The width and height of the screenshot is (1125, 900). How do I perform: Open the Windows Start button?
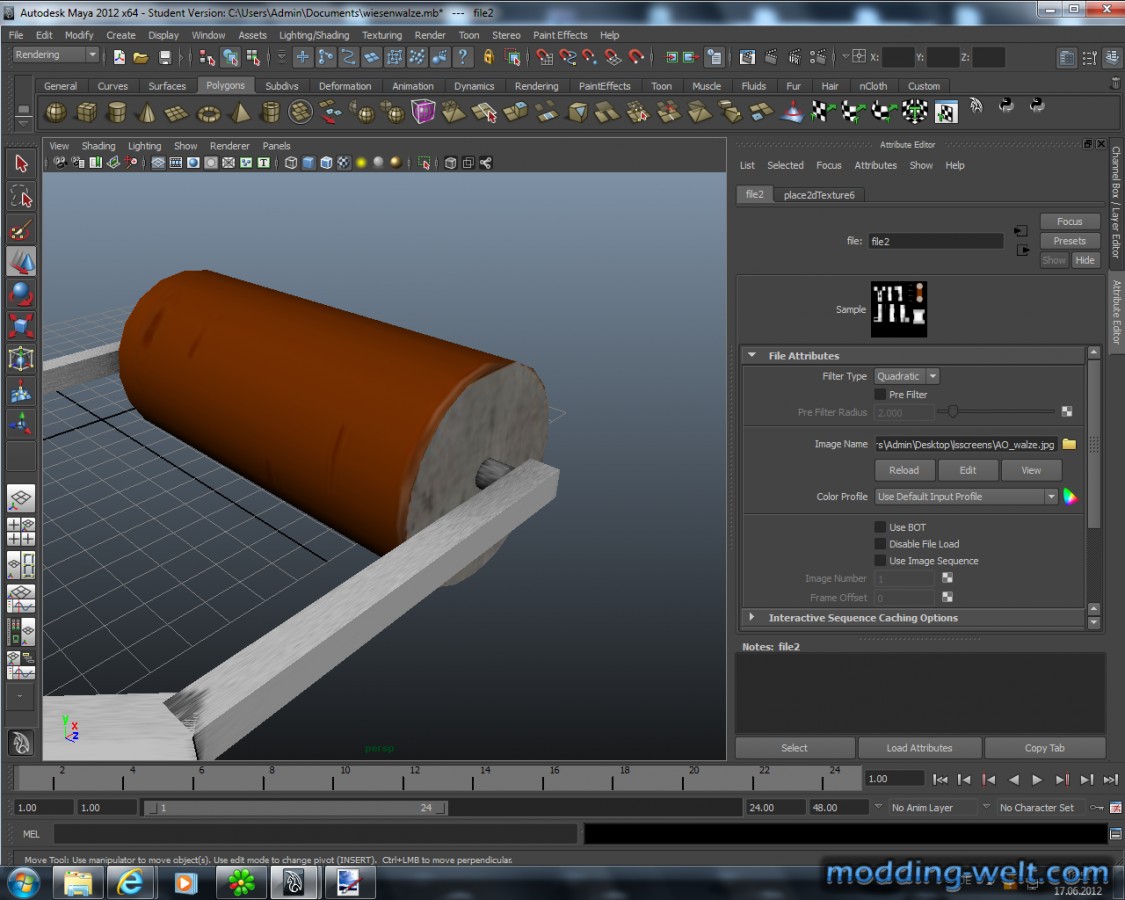[24, 882]
